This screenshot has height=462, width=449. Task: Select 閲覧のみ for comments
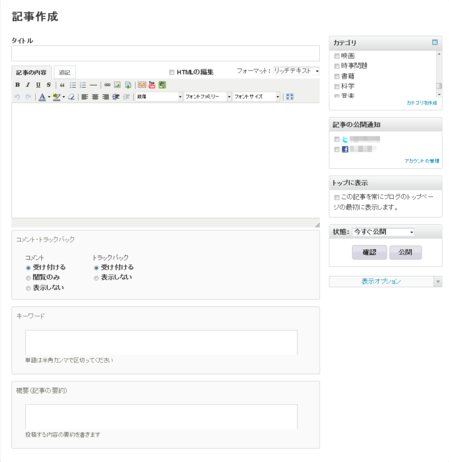pyautogui.click(x=28, y=278)
